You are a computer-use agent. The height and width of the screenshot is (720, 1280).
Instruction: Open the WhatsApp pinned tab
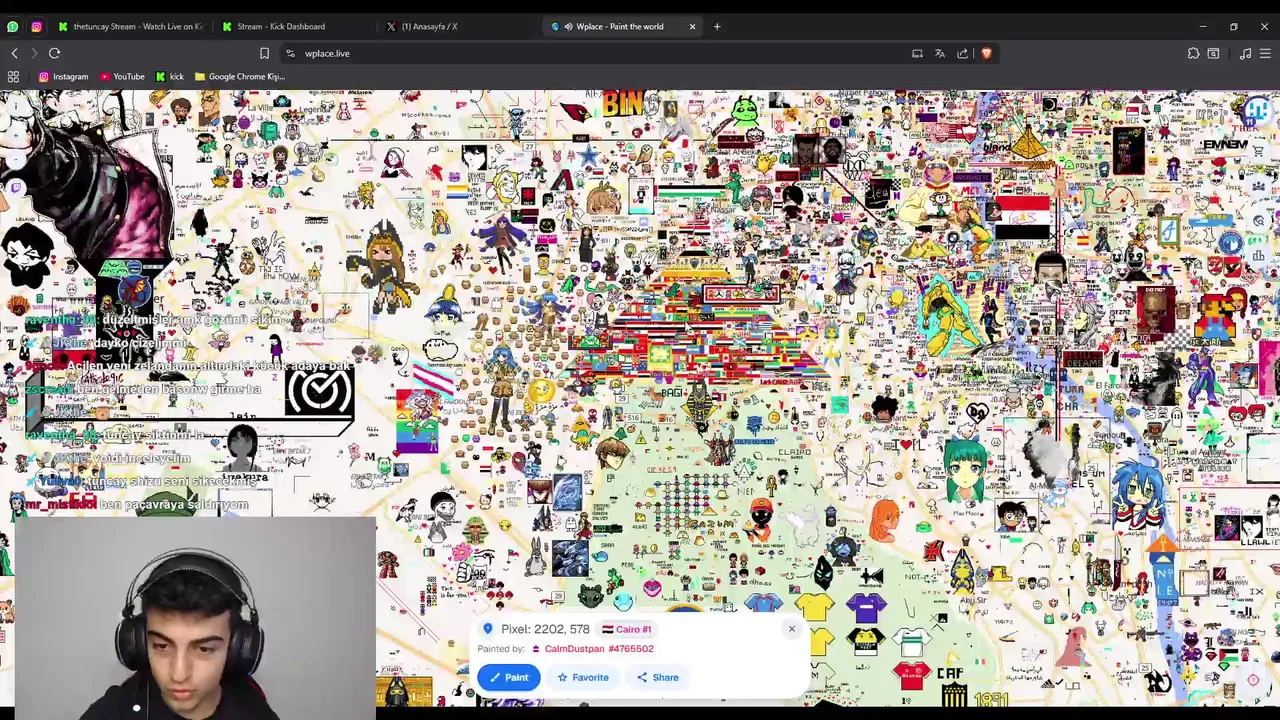click(13, 26)
